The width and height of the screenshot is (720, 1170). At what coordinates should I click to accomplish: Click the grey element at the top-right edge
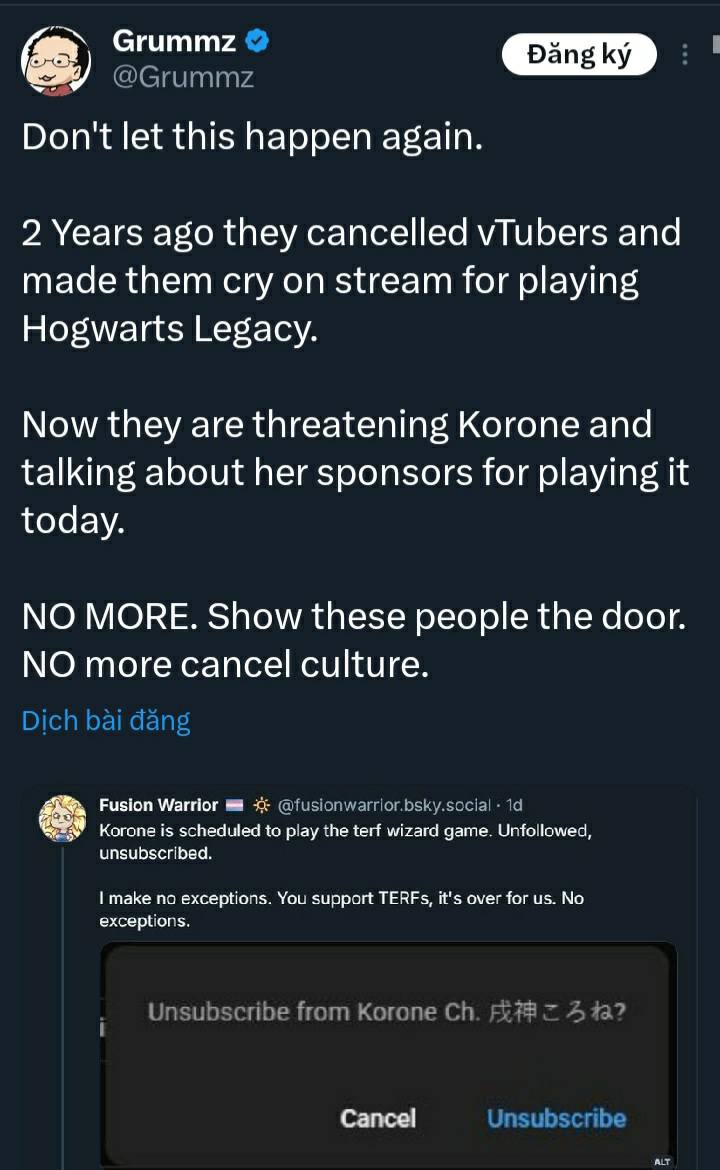[x=715, y=44]
